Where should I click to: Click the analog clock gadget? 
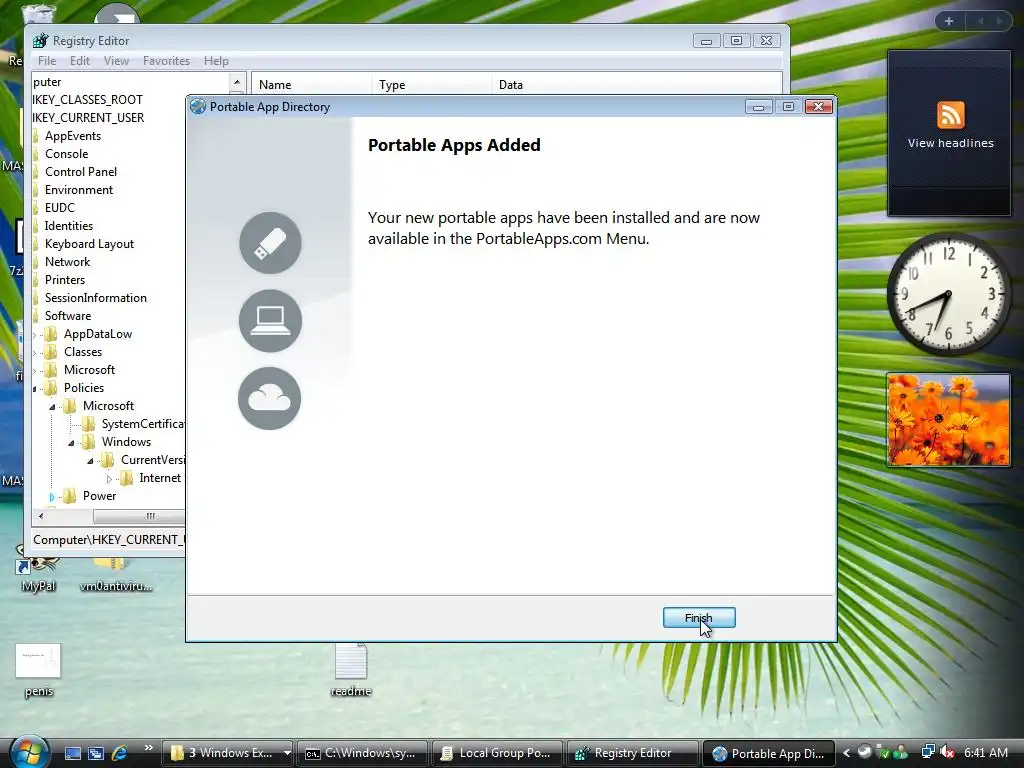point(949,295)
